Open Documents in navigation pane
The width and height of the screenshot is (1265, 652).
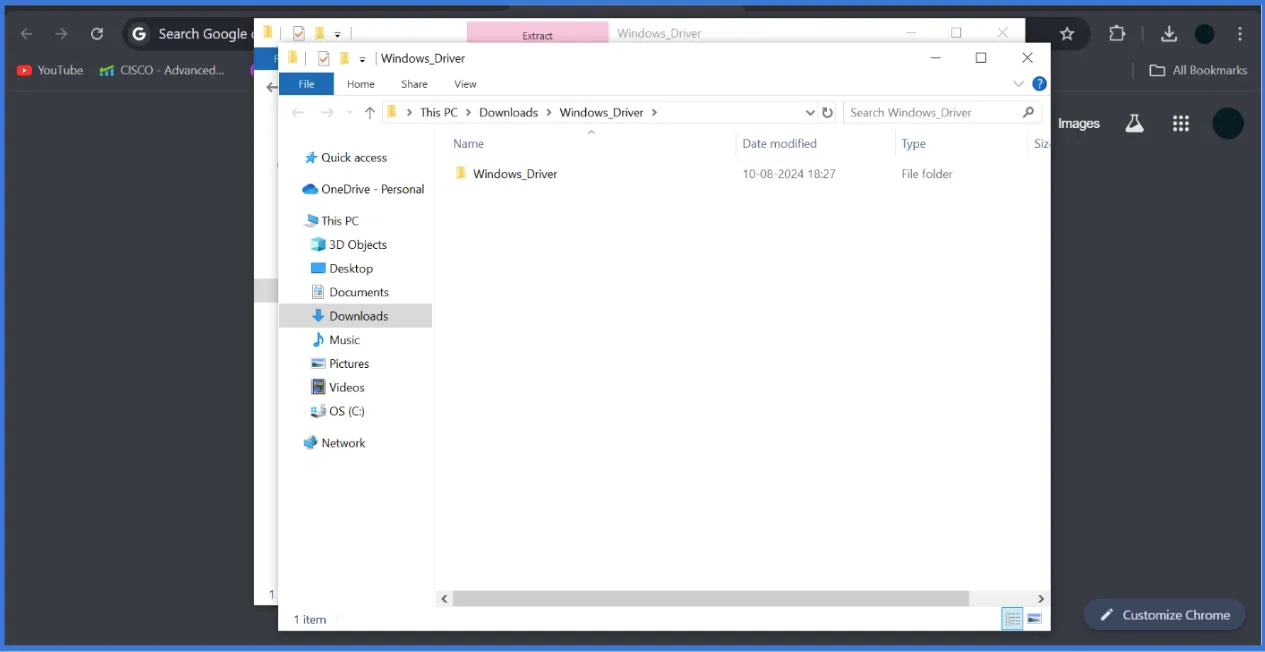[x=359, y=292]
